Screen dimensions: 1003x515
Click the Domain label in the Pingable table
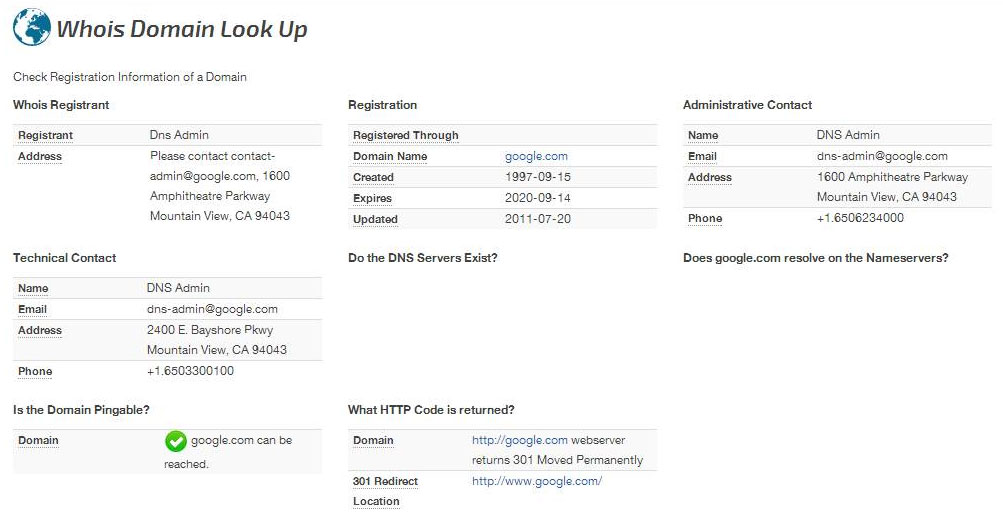coord(38,440)
